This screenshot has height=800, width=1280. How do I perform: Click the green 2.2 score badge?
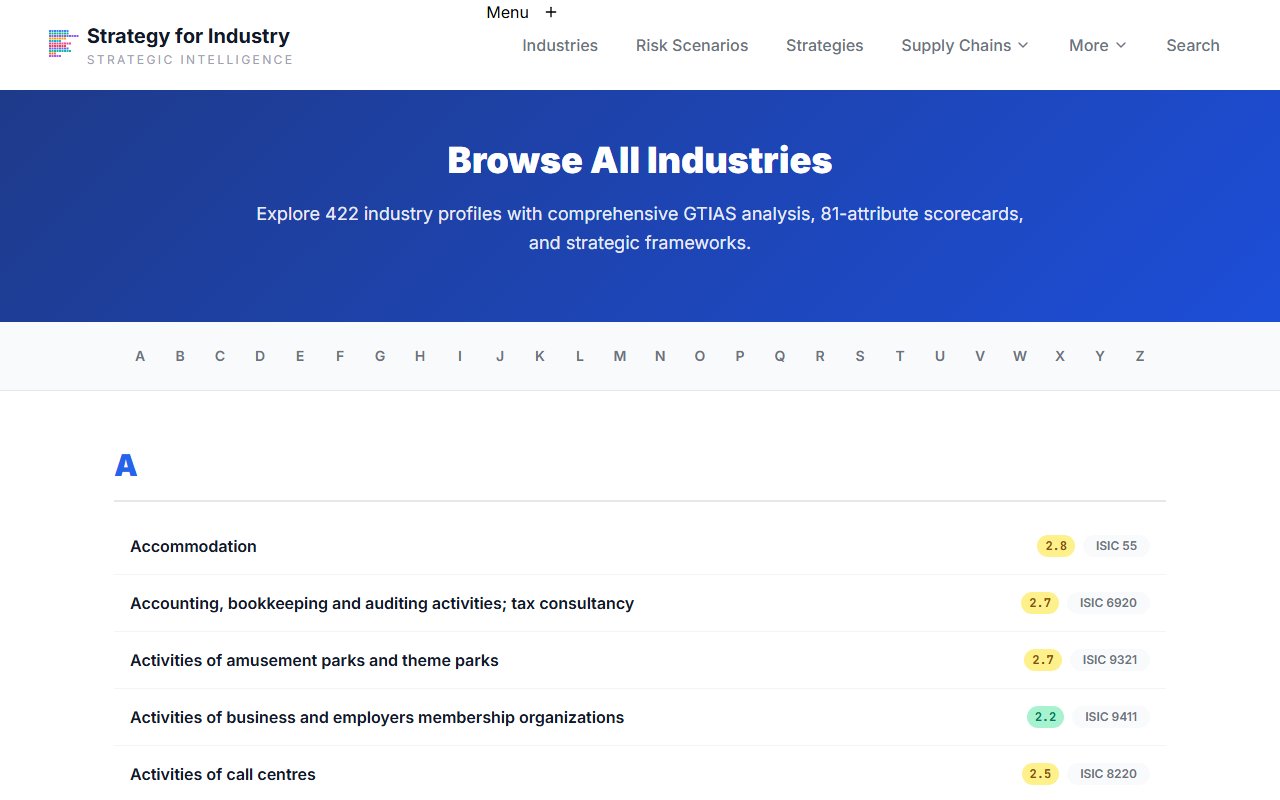(1043, 717)
